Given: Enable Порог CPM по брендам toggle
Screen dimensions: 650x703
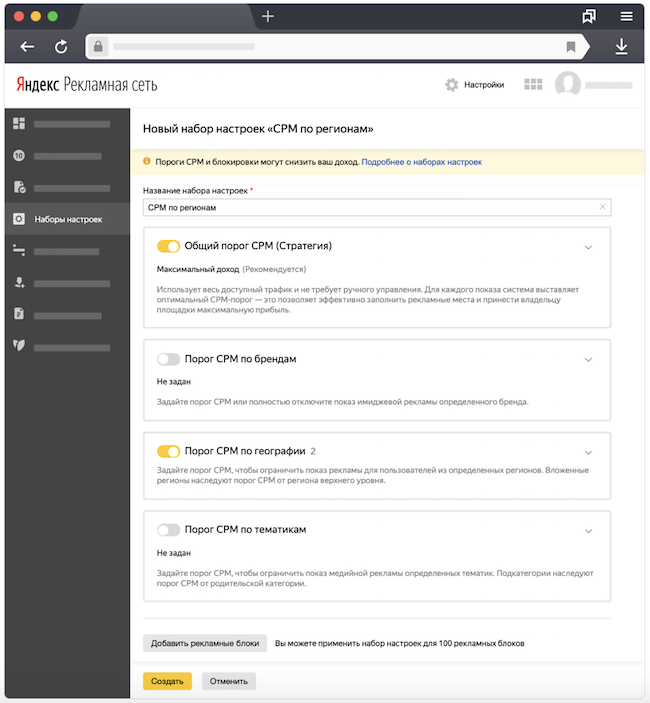Looking at the screenshot, I should tap(168, 359).
